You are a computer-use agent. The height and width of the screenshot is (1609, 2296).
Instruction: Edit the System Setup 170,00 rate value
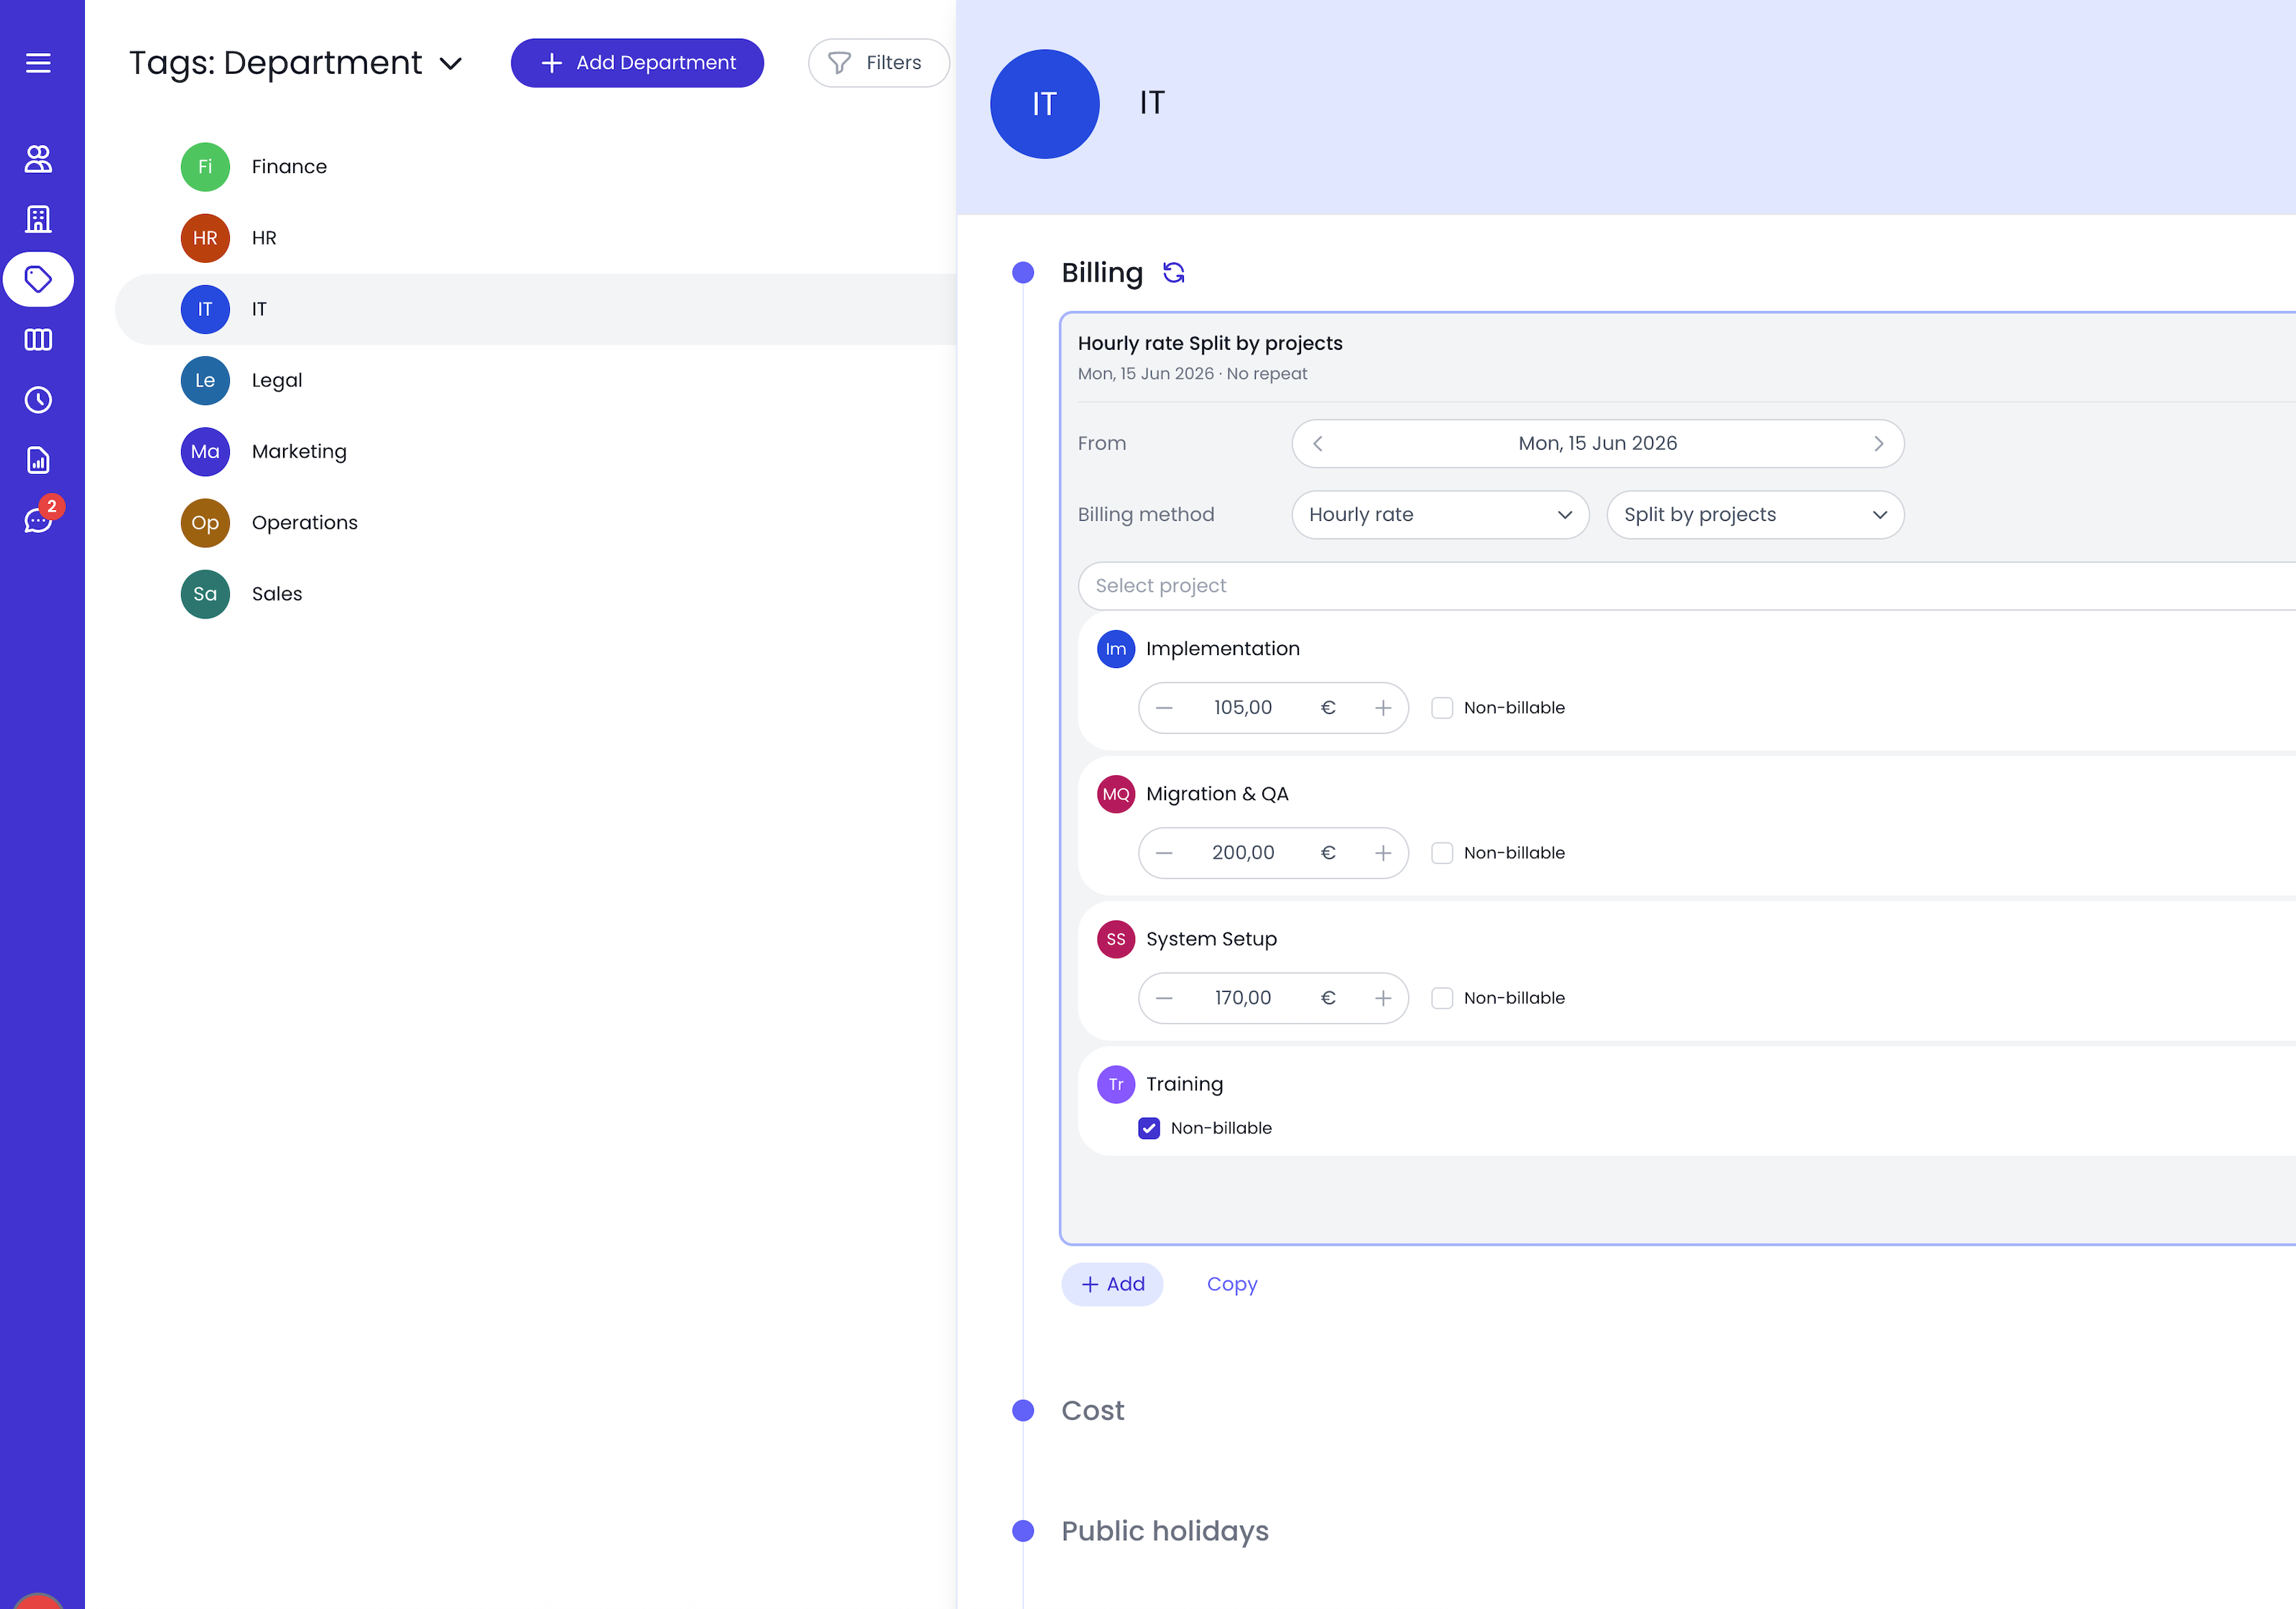click(1243, 998)
